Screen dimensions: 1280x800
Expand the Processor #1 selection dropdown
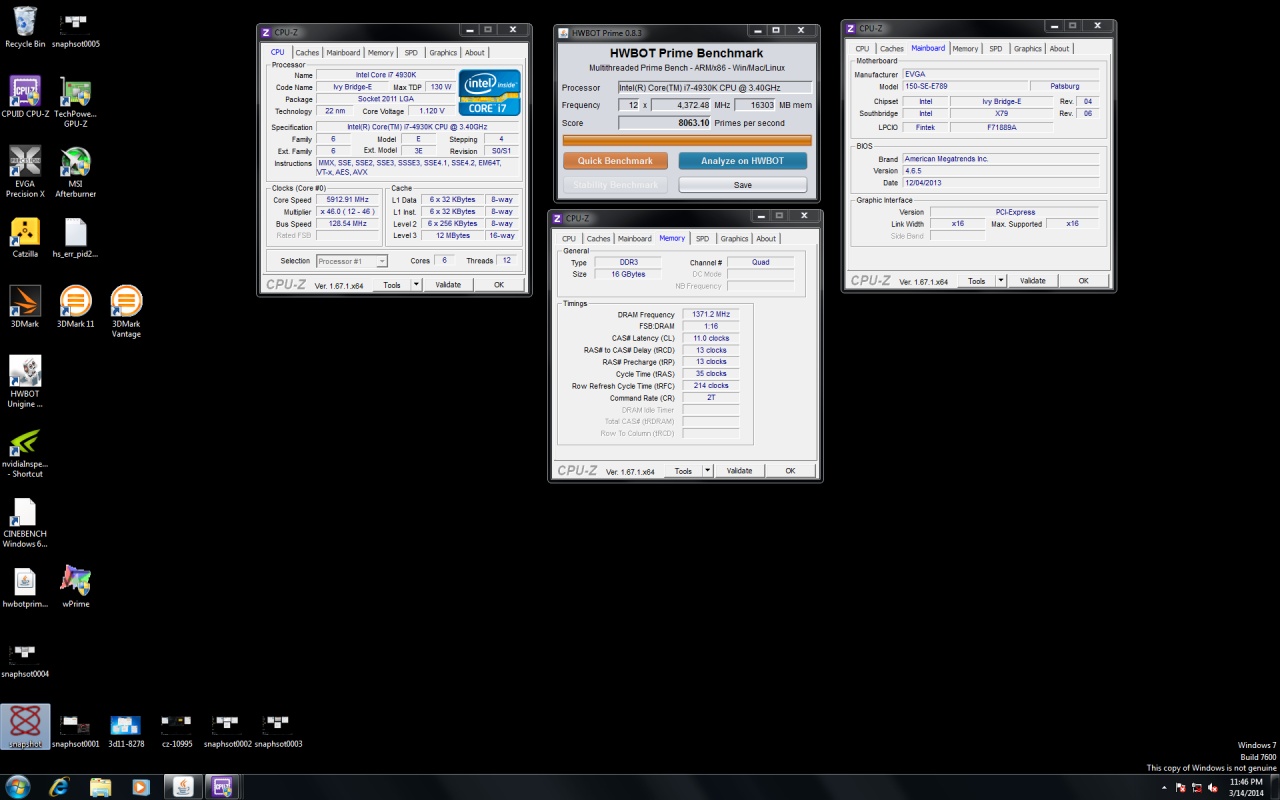(382, 261)
